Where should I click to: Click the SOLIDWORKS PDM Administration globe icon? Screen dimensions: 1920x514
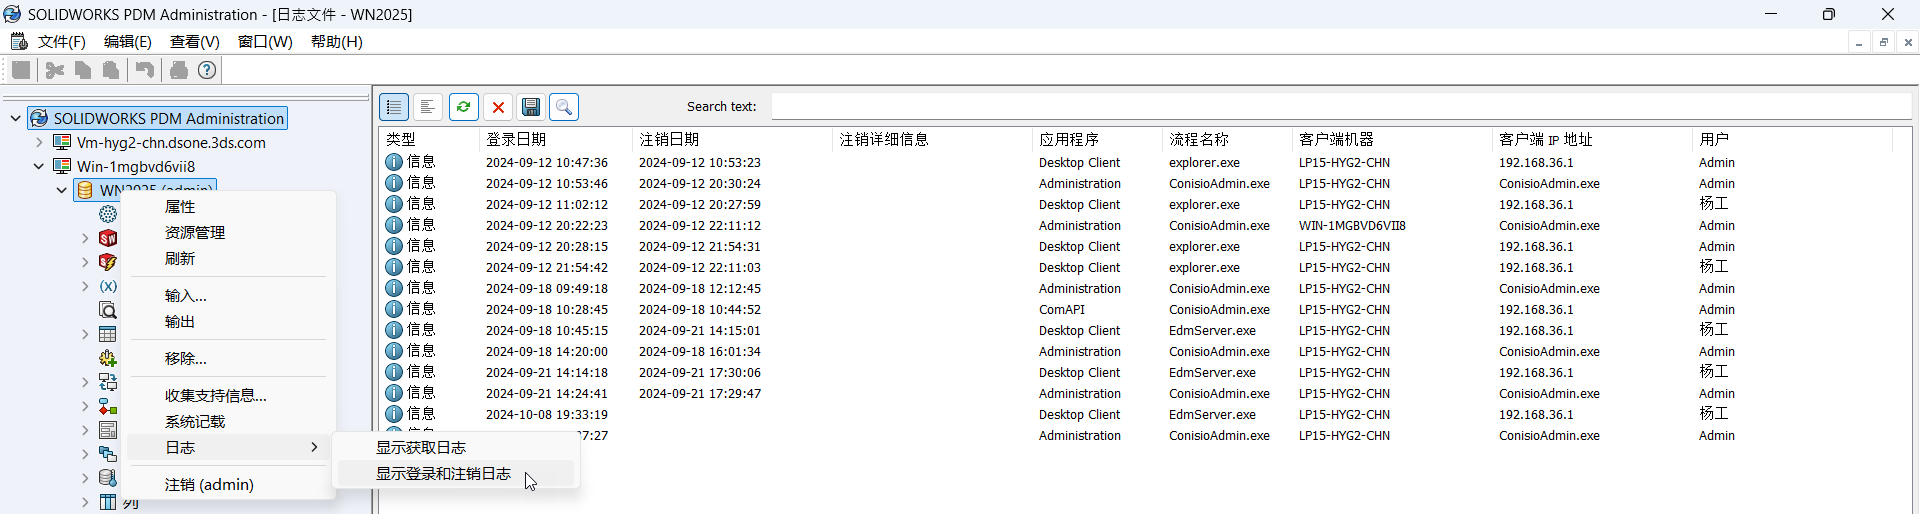pos(39,118)
